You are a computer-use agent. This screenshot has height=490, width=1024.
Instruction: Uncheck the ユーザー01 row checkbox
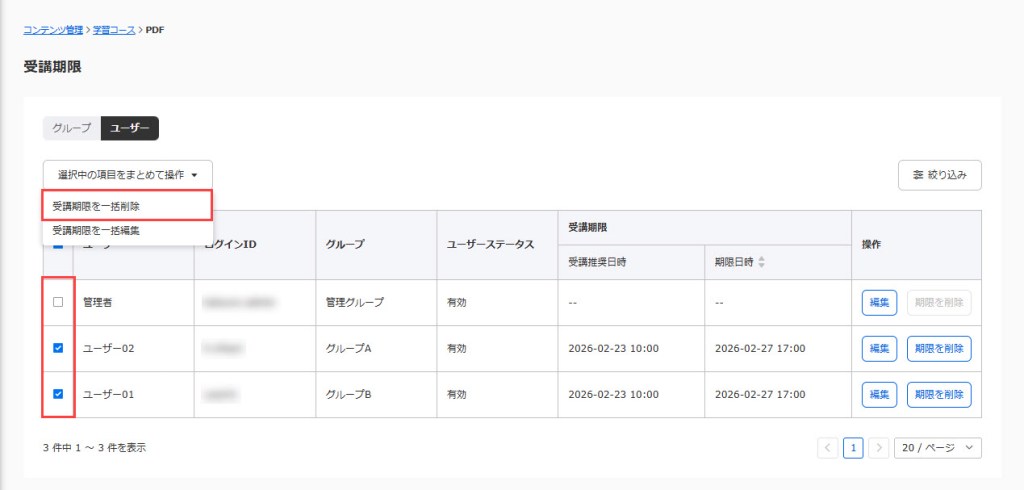pyautogui.click(x=58, y=394)
